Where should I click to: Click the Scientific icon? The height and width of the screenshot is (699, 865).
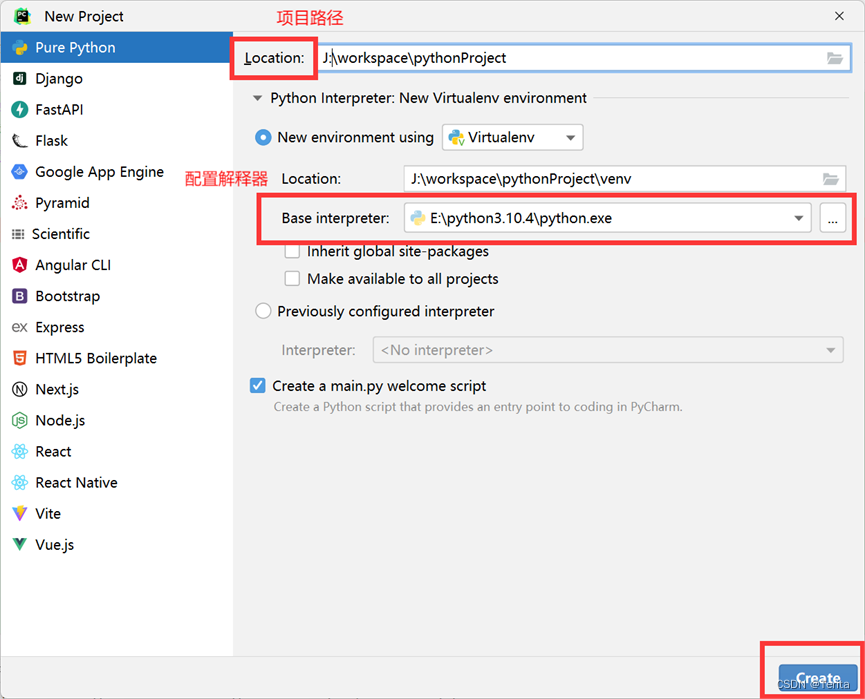pos(18,234)
